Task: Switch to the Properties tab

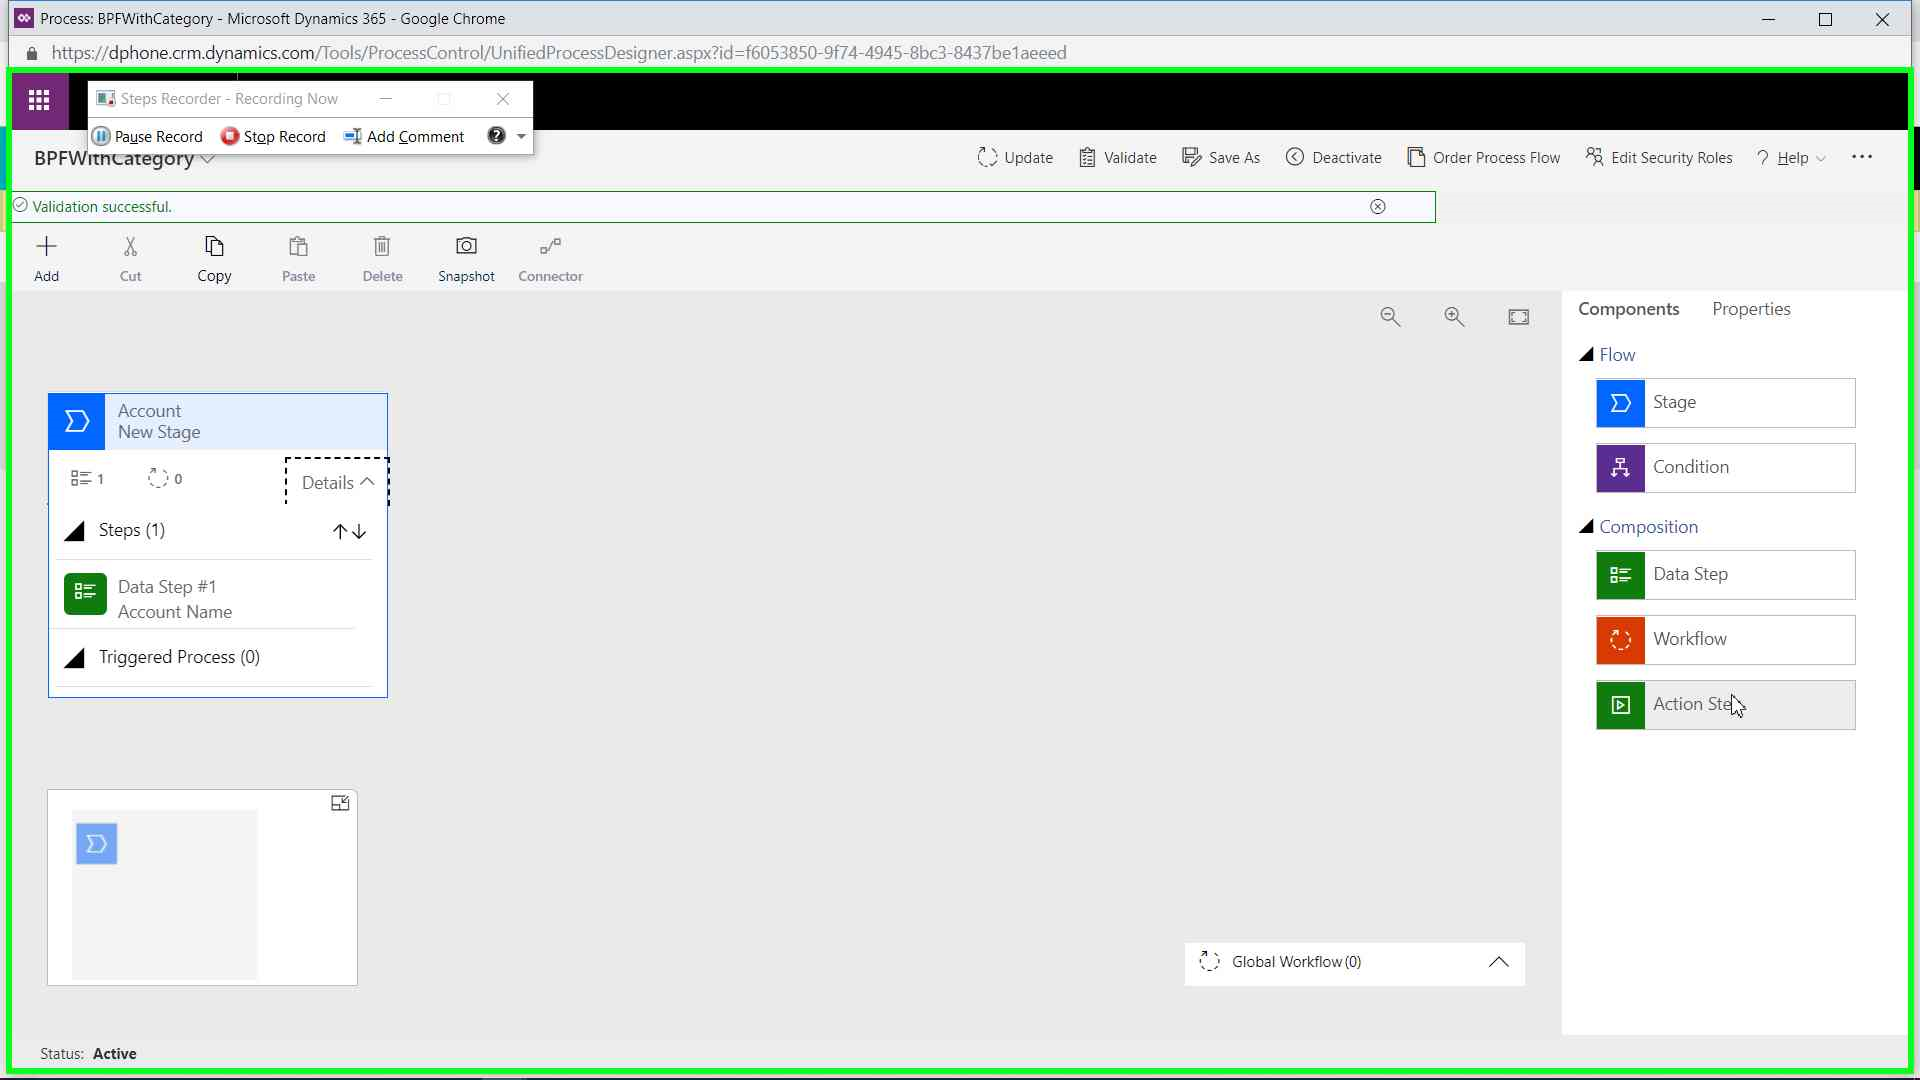Action: (1750, 309)
